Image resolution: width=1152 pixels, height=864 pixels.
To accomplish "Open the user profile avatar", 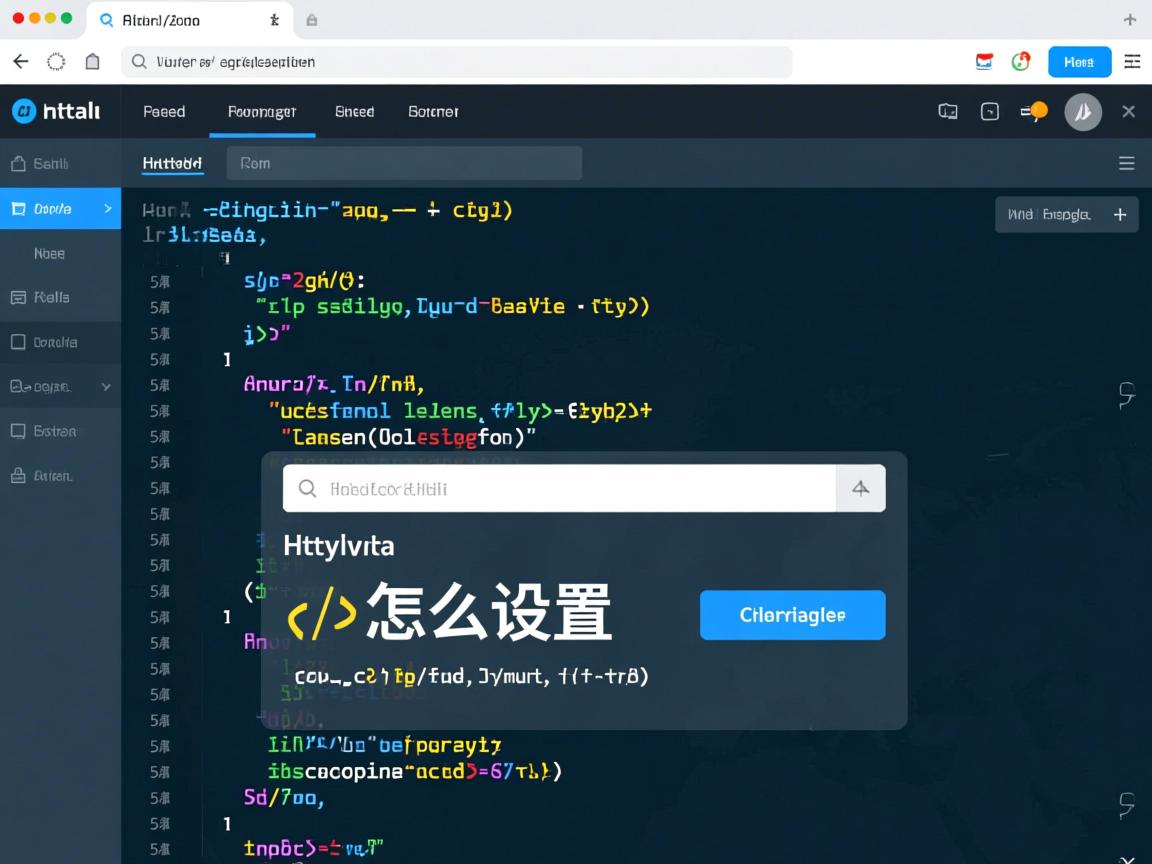I will 1083,111.
